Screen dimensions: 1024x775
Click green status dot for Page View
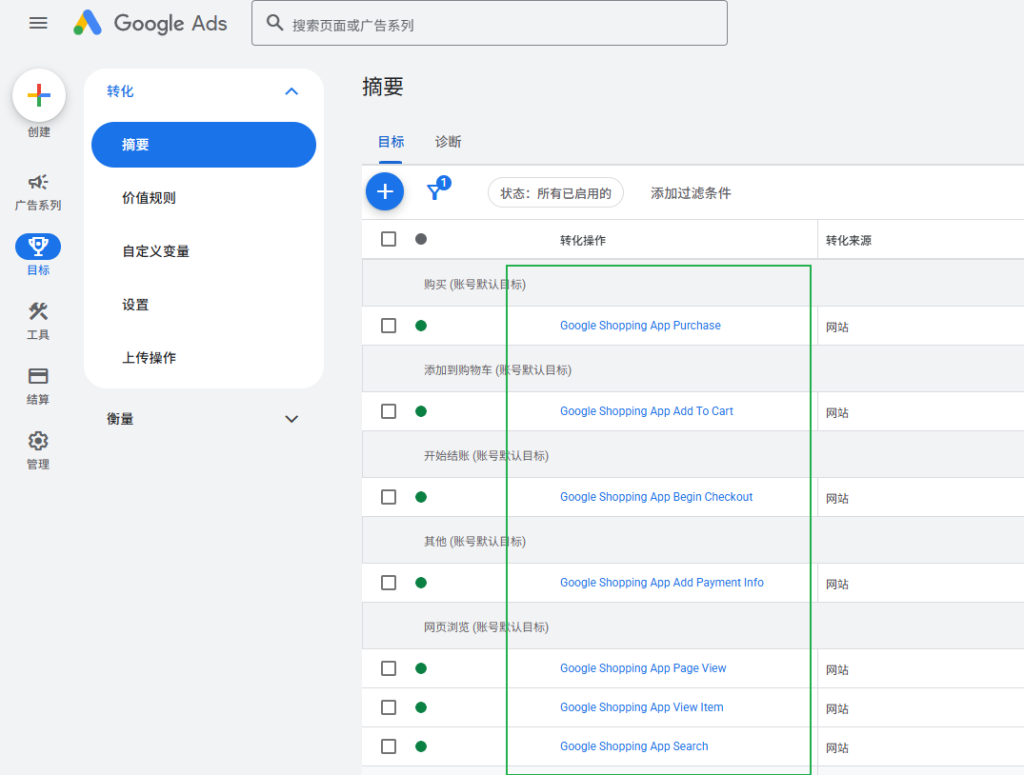click(421, 668)
